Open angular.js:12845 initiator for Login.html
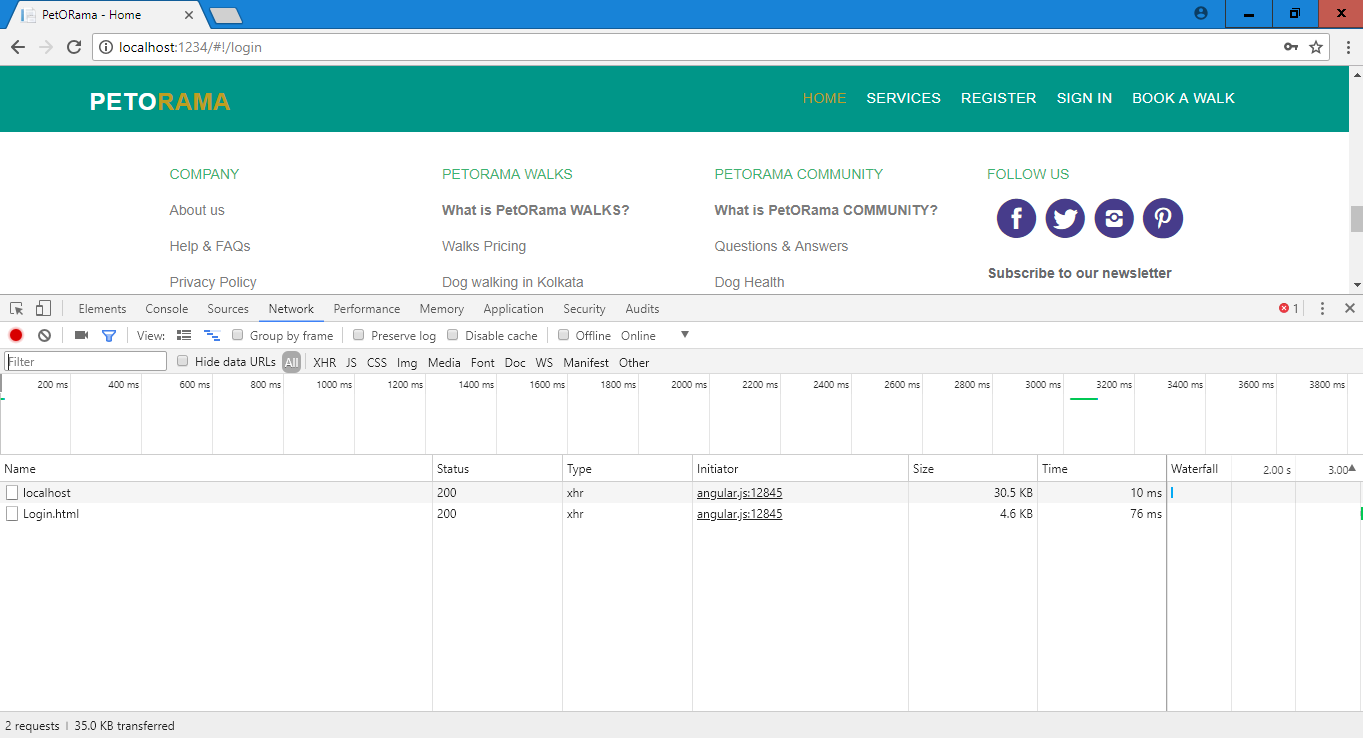The width and height of the screenshot is (1363, 738). [739, 514]
